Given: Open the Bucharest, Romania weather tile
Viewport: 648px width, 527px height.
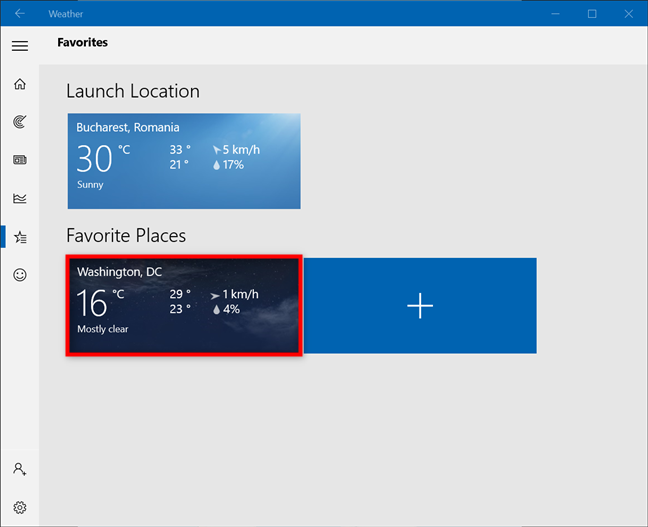Looking at the screenshot, I should pos(184,161).
